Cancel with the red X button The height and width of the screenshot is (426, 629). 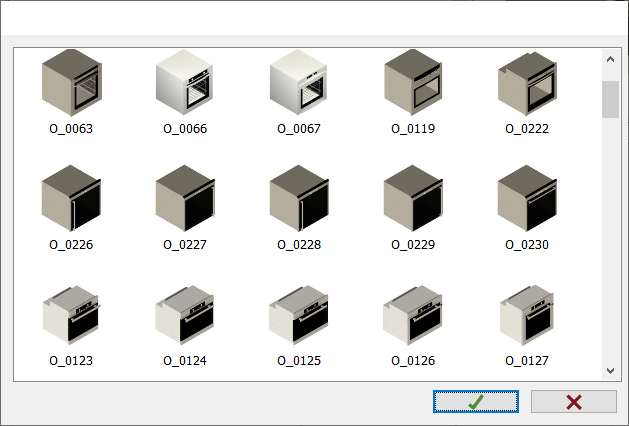tap(574, 402)
